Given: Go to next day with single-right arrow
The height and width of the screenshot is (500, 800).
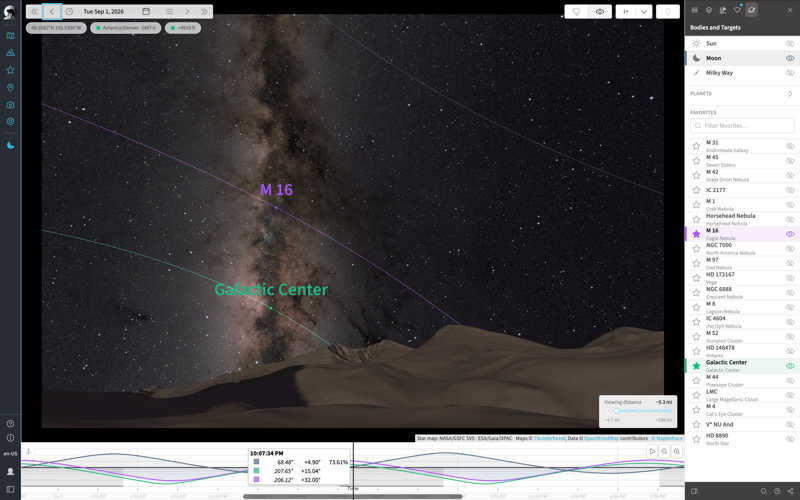Looking at the screenshot, I should coord(187,11).
